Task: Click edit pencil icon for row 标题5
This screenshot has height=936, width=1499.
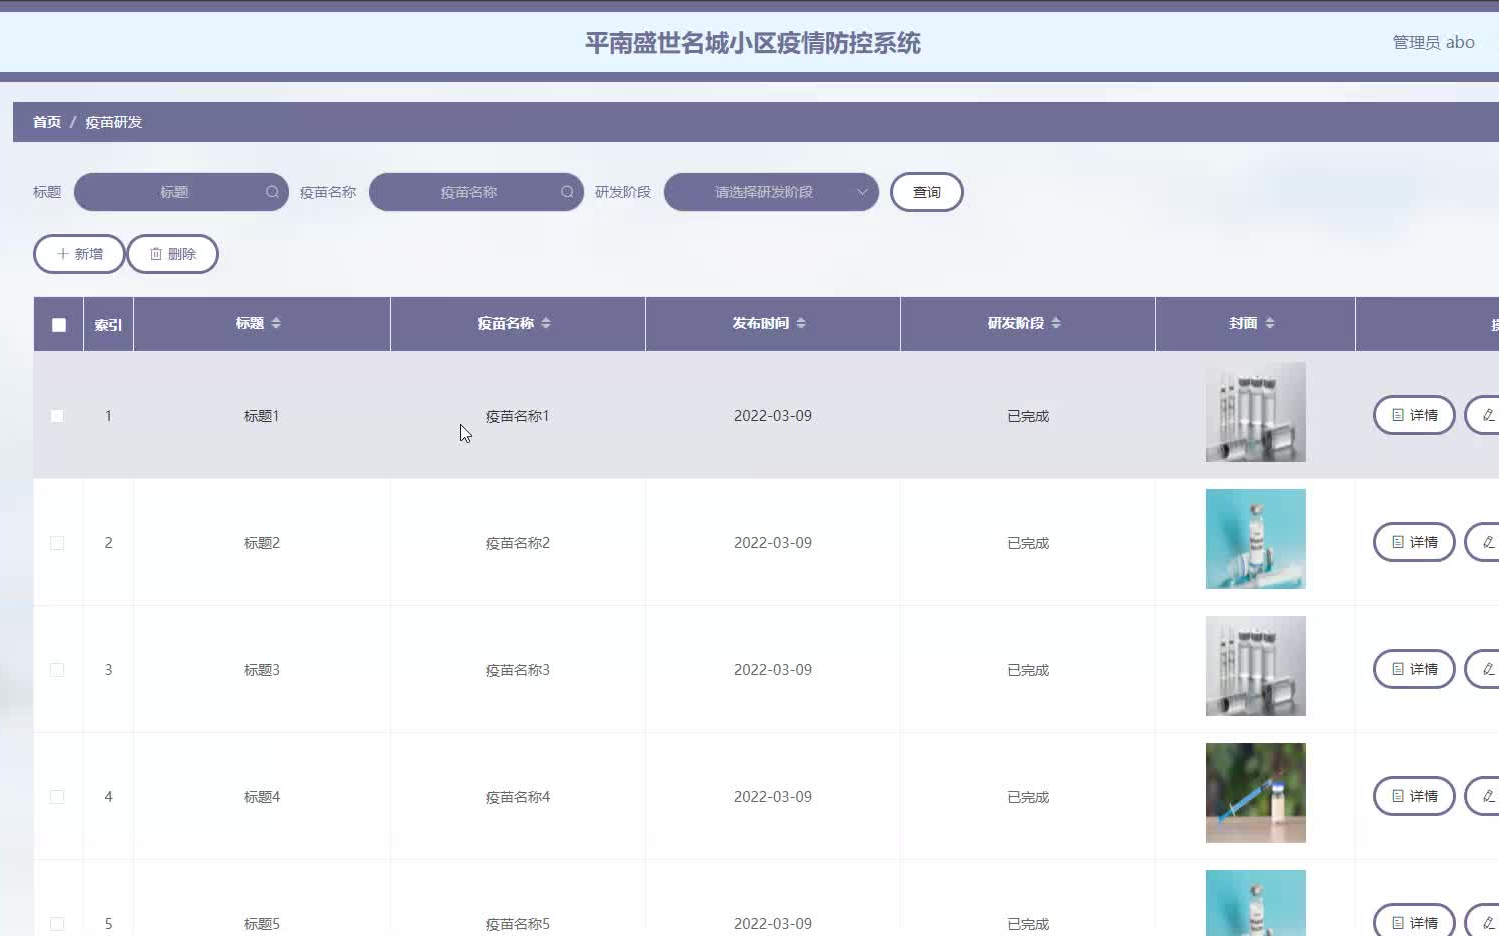Action: [1488, 923]
